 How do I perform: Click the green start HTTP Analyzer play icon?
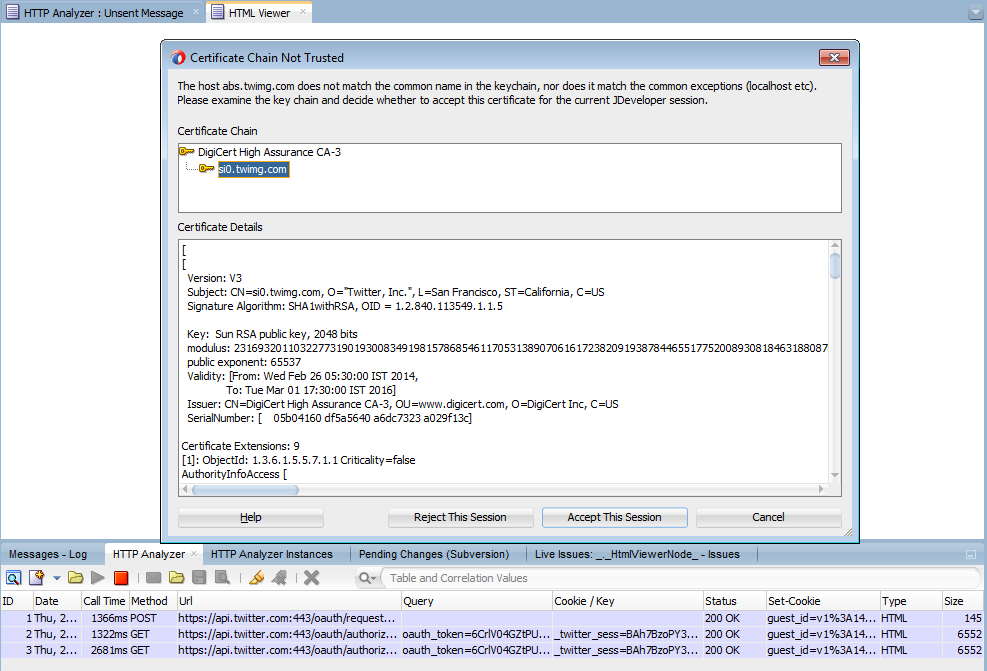click(98, 577)
